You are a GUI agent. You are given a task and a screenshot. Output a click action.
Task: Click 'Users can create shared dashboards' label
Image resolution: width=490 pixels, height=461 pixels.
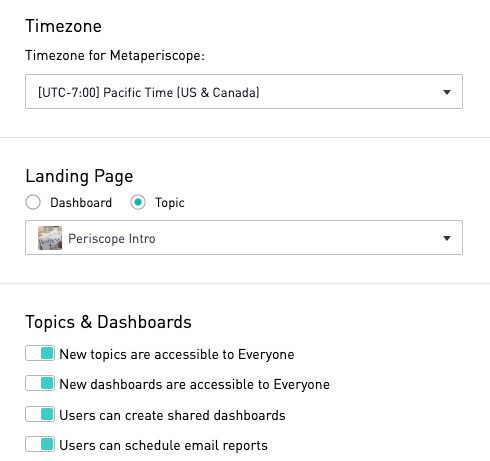pyautogui.click(x=172, y=415)
